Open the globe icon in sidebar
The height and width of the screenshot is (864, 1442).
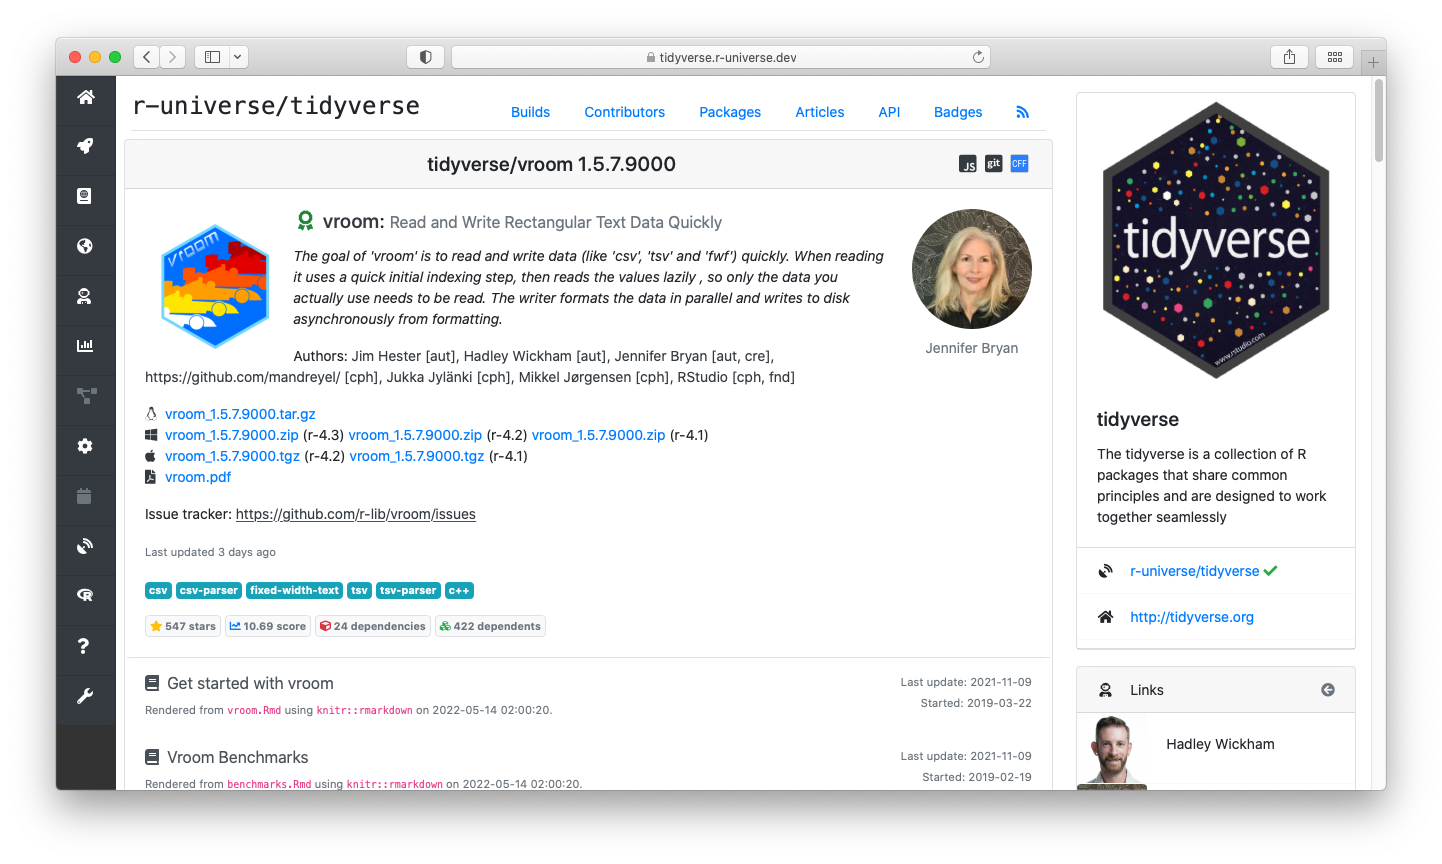coord(86,246)
